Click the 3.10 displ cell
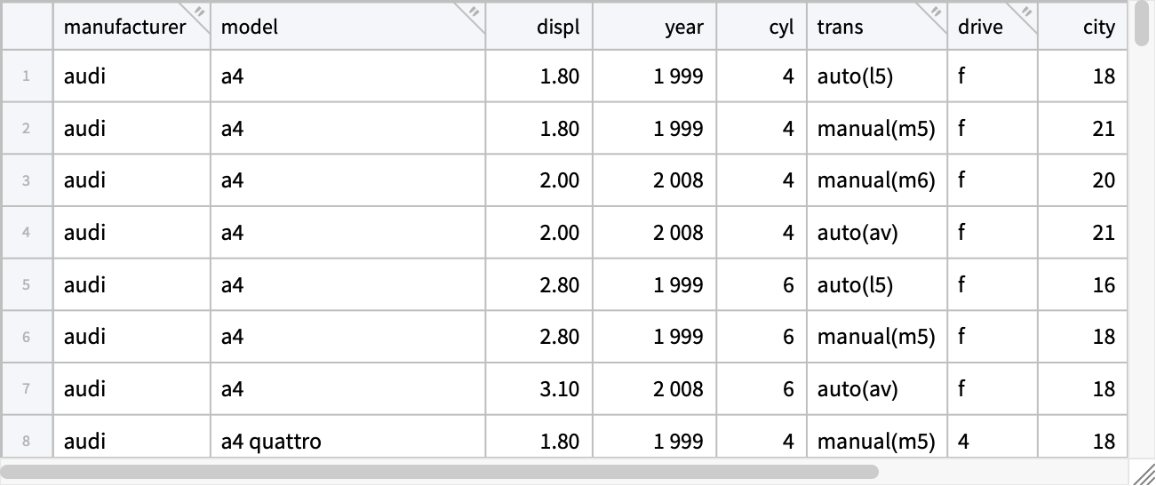 [x=559, y=388]
